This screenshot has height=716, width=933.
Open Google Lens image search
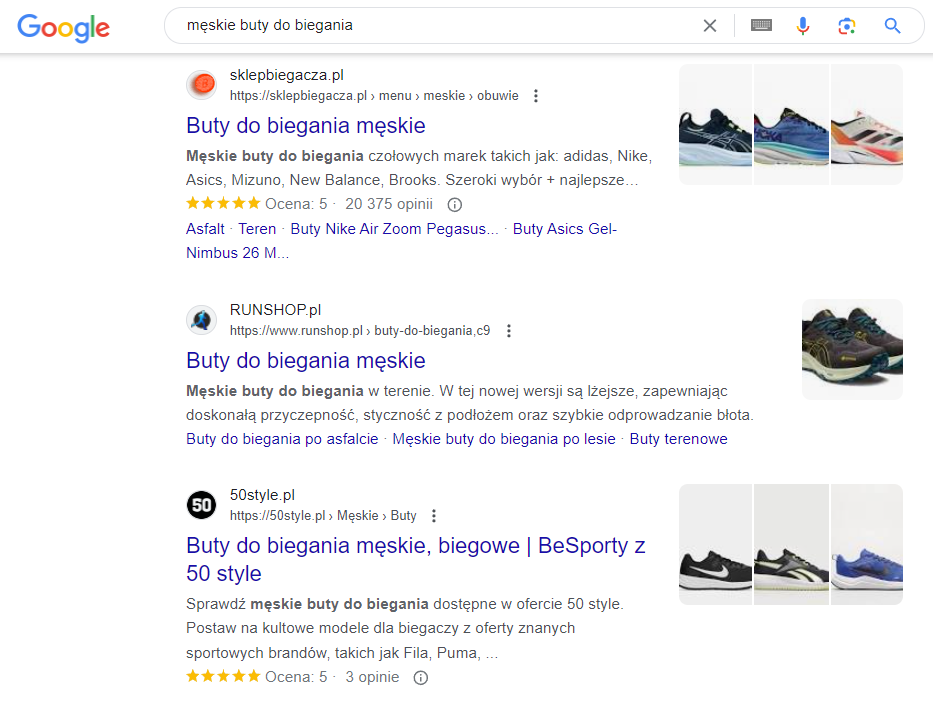847,26
